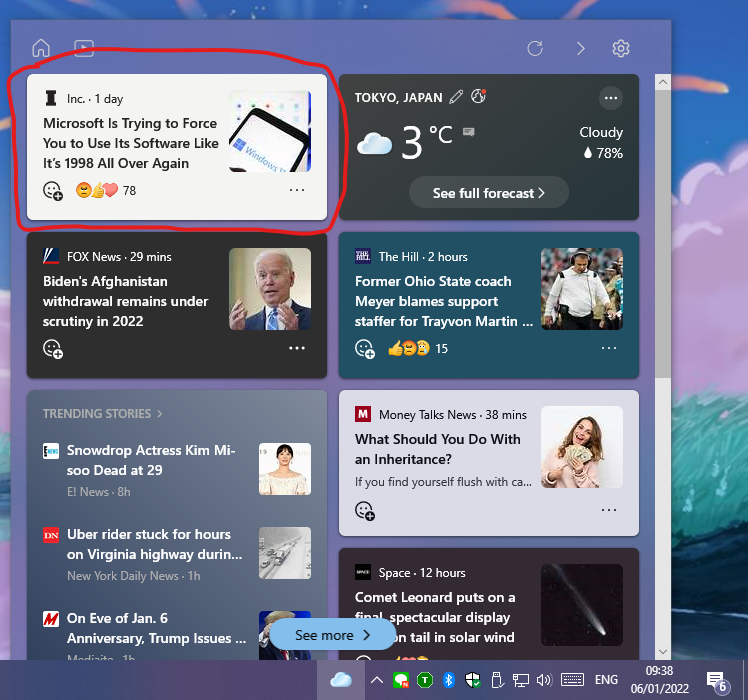React to the FOX News Biden story
748x700 pixels.
click(x=53, y=348)
